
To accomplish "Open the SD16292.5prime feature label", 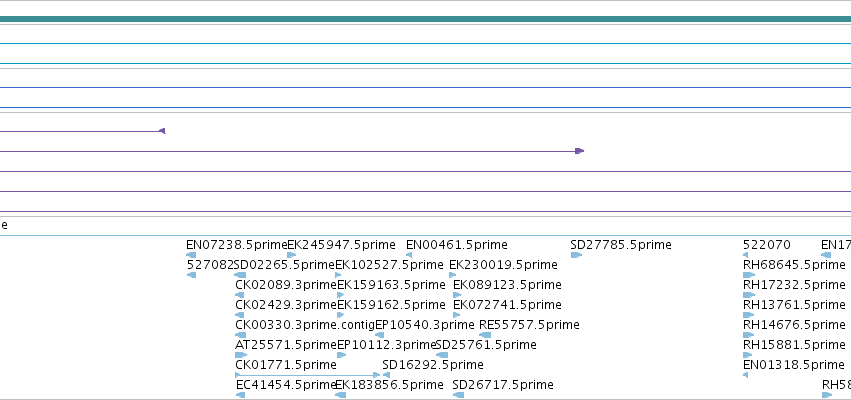I will [433, 365].
